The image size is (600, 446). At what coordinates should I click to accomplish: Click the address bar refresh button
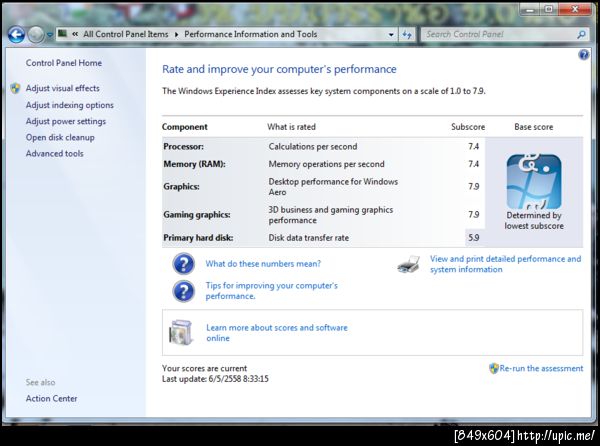407,35
